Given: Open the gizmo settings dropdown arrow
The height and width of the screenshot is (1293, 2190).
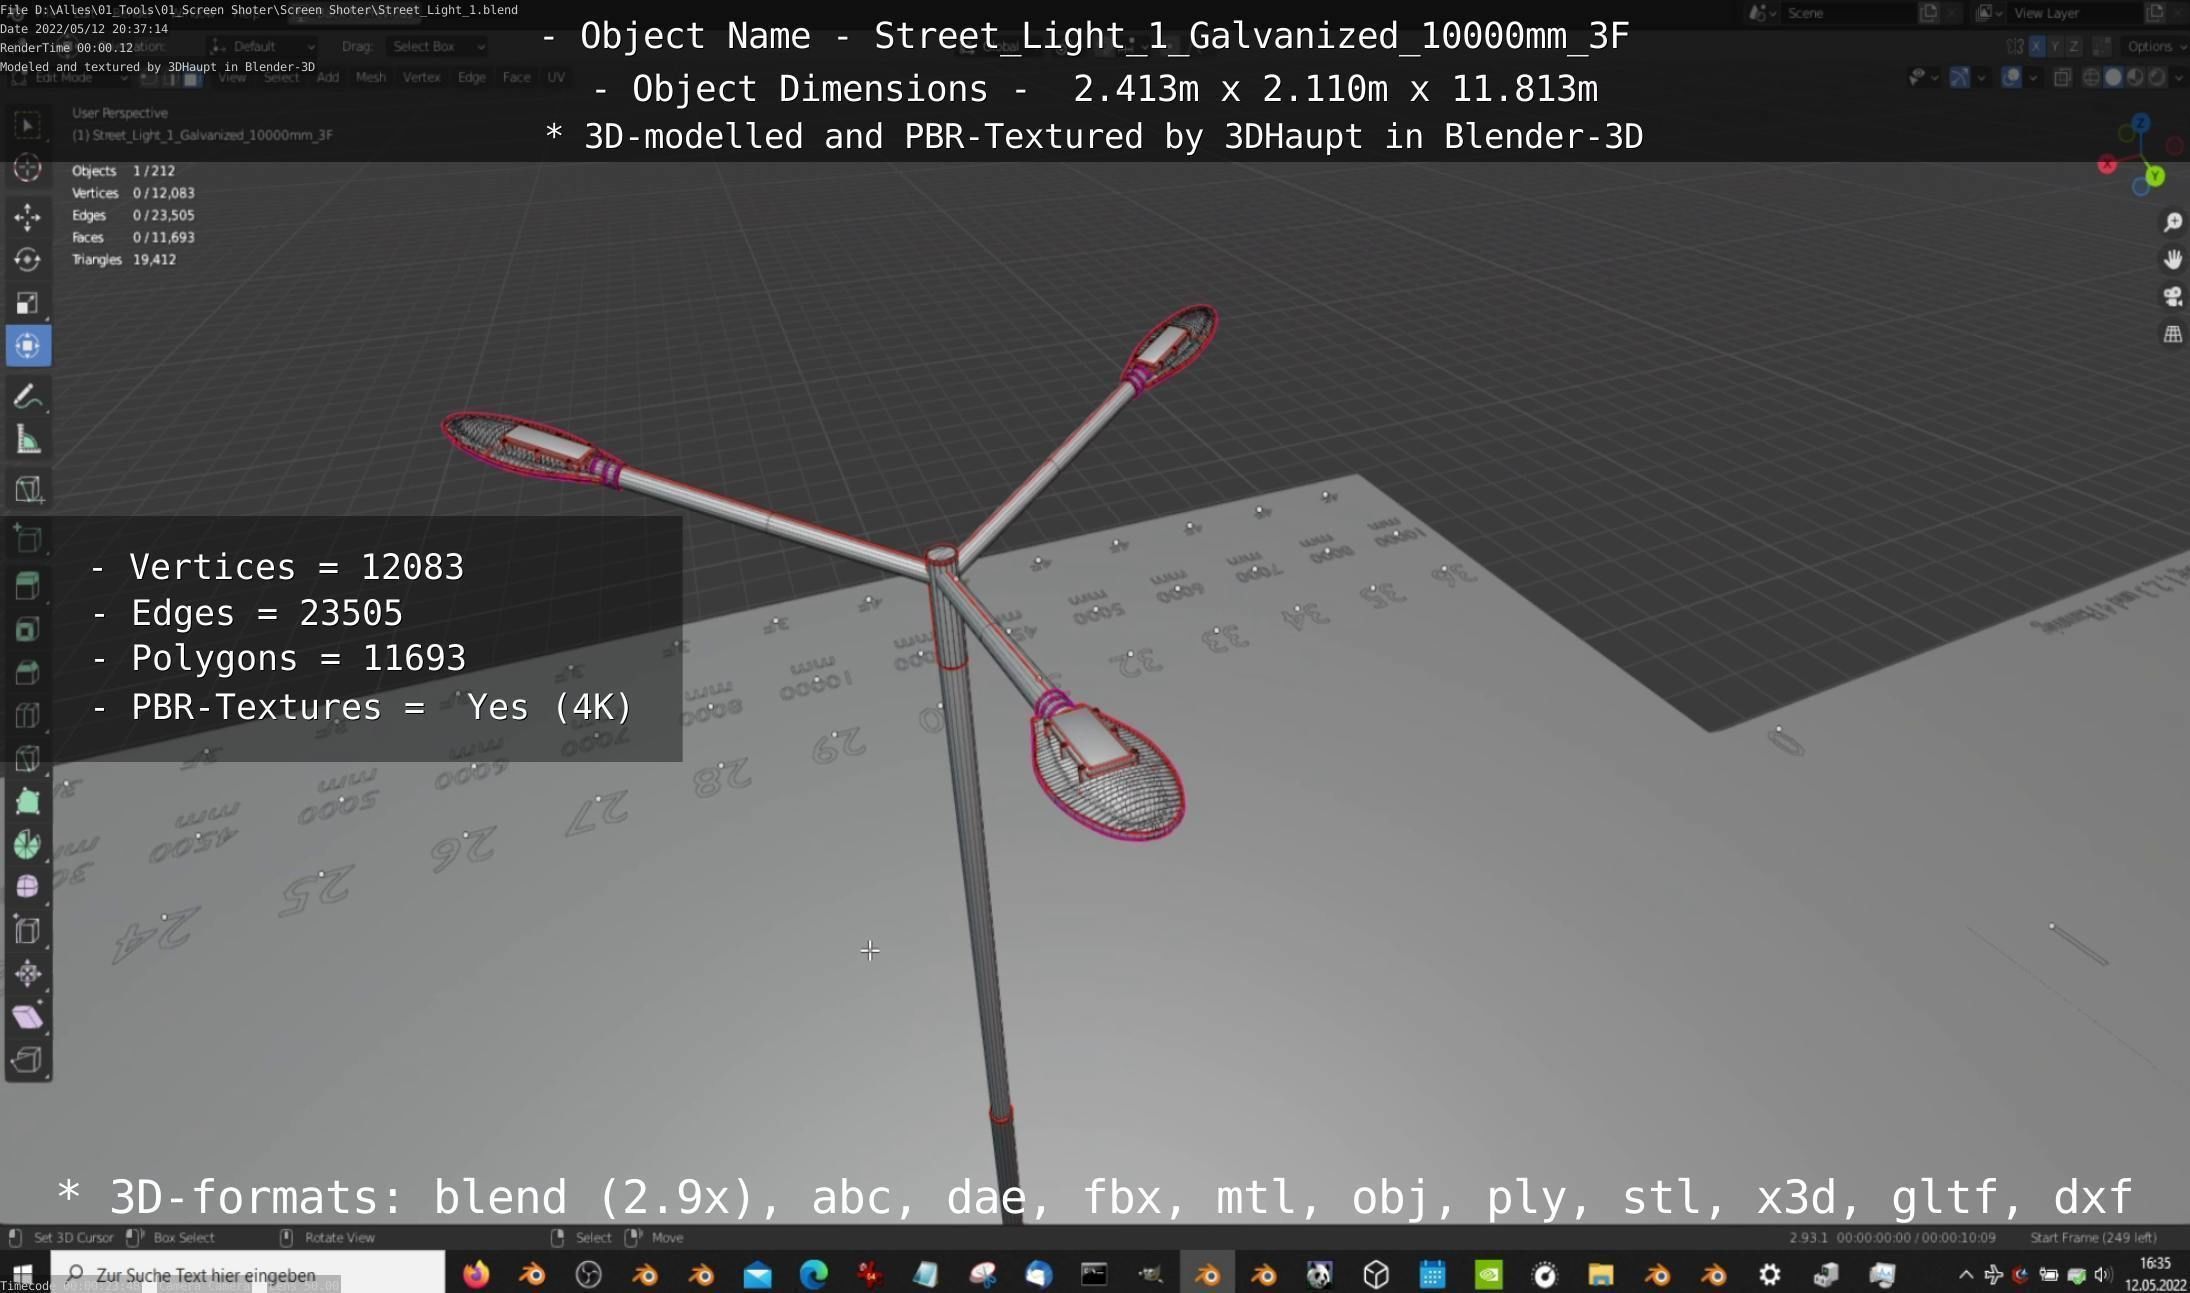Looking at the screenshot, I should [1981, 78].
